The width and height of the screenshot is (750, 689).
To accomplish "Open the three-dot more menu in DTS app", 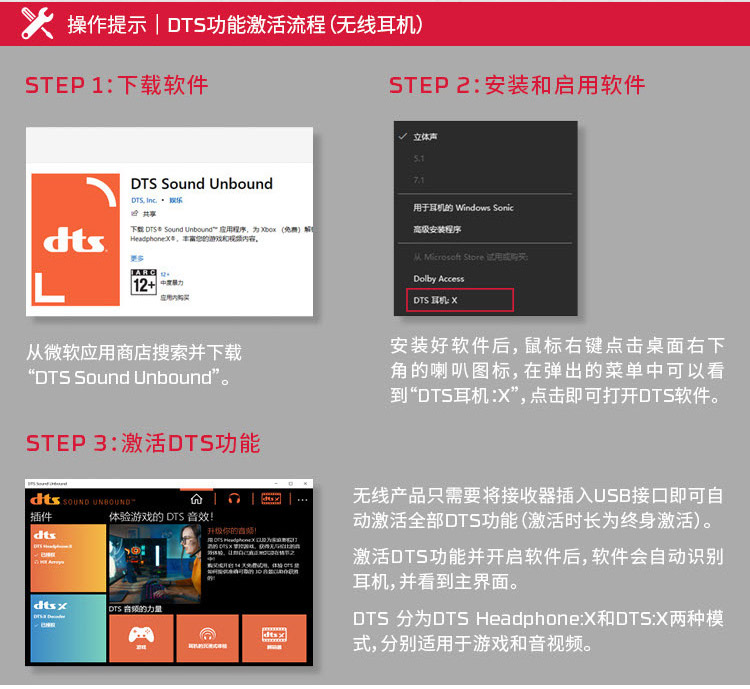I will 302,500.
